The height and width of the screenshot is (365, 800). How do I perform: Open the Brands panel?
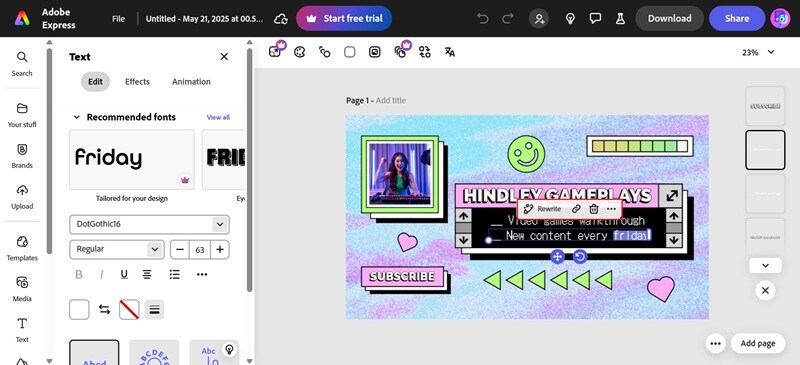pyautogui.click(x=22, y=156)
